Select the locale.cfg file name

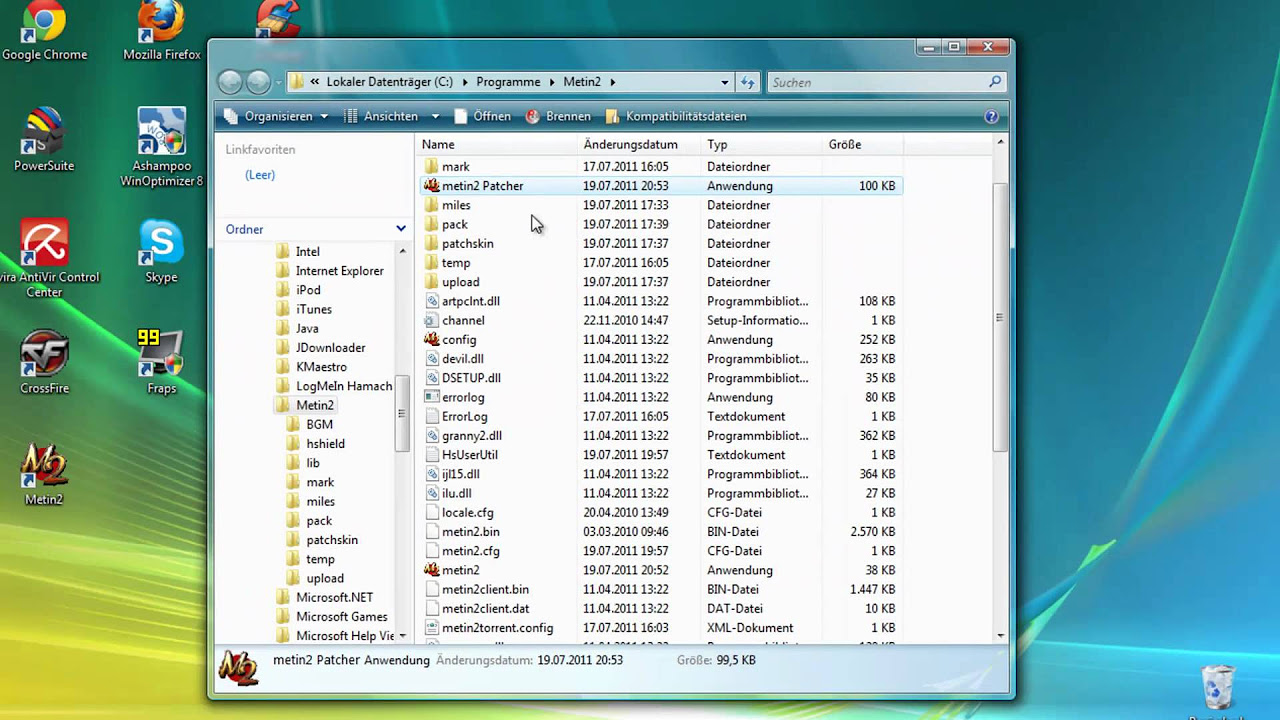[x=468, y=513]
